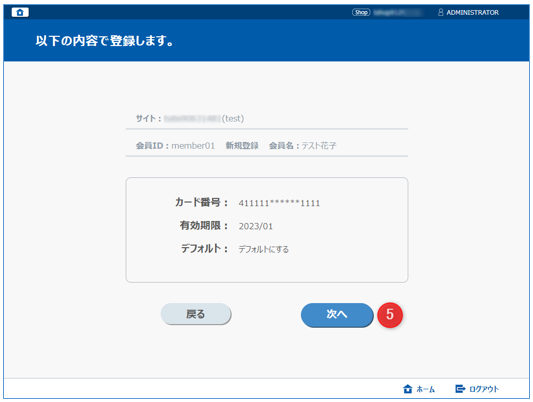This screenshot has width=533, height=402.
Task: Click heading 以下の内容で登録します。
Action: coord(105,41)
